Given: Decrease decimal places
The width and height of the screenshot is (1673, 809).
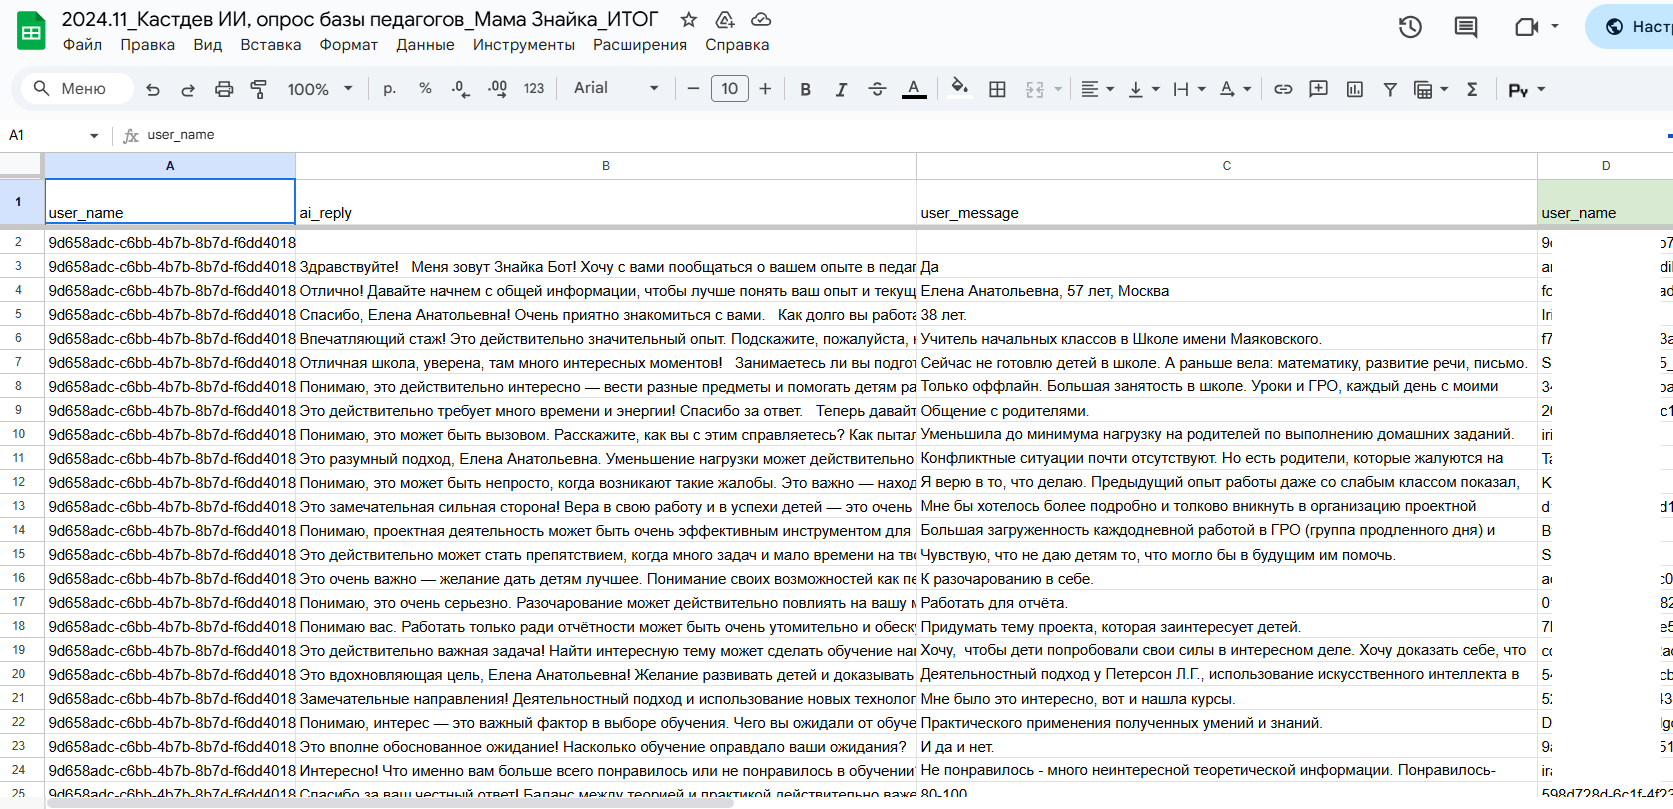Looking at the screenshot, I should [460, 89].
